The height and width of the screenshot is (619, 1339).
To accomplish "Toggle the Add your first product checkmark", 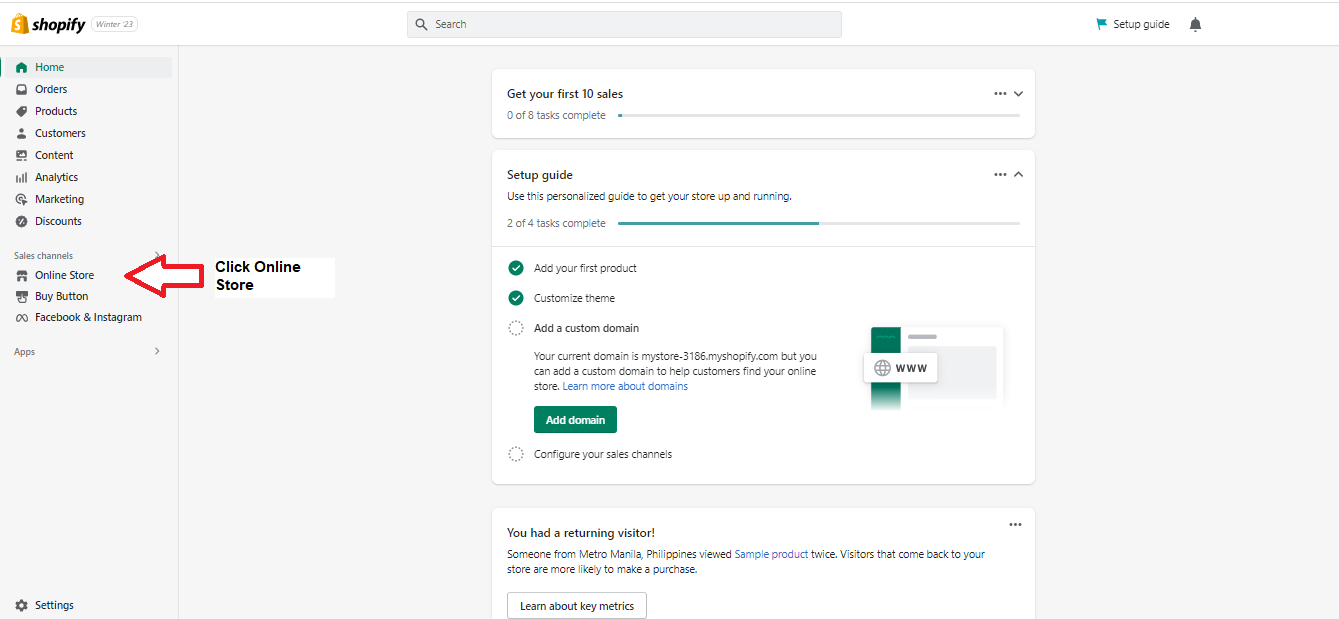I will click(516, 268).
